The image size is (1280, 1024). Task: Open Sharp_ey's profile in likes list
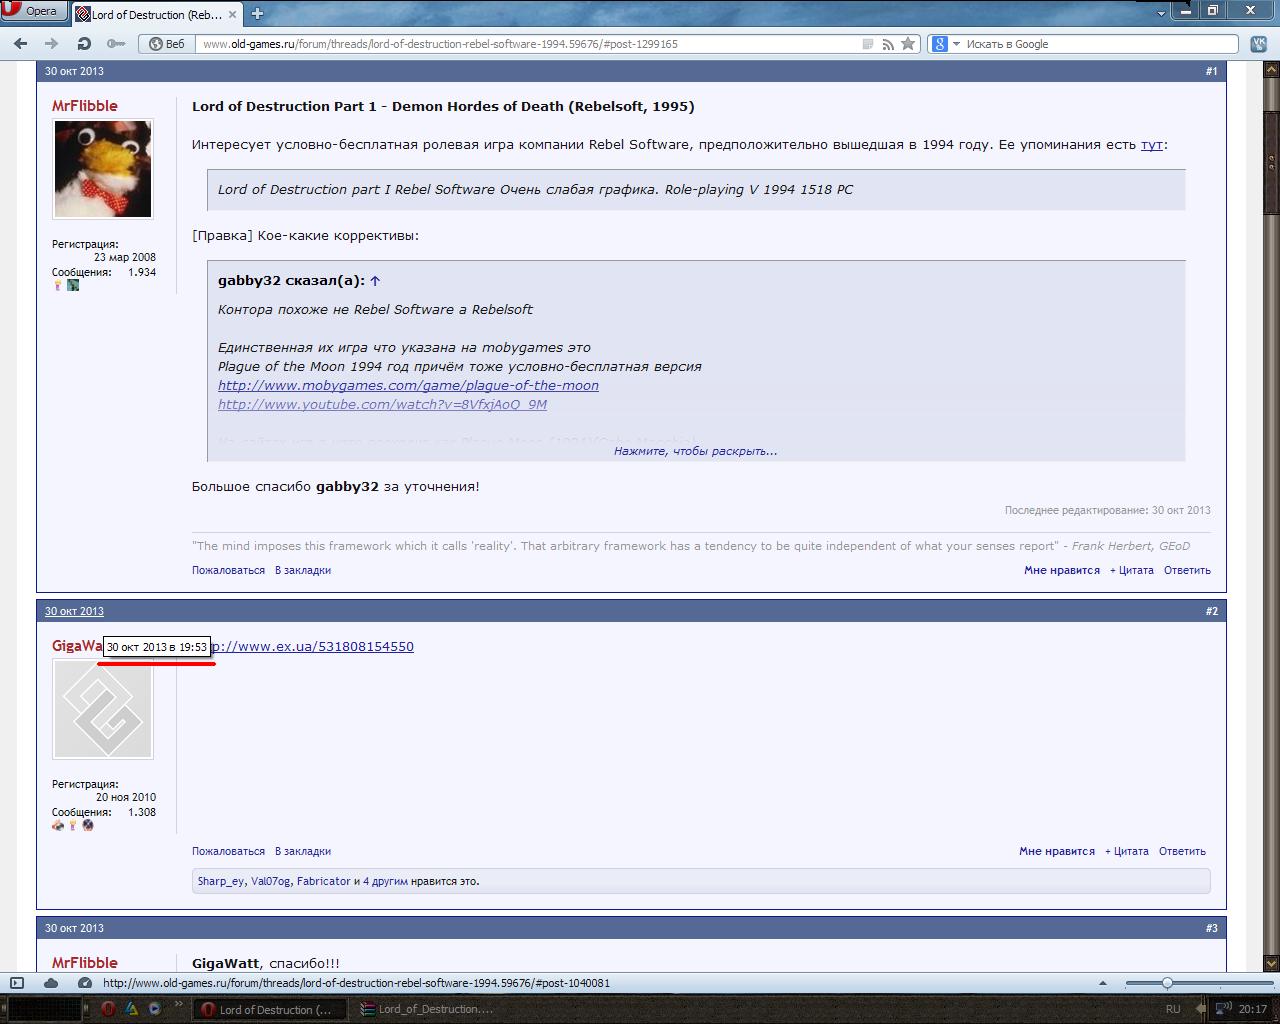point(221,881)
